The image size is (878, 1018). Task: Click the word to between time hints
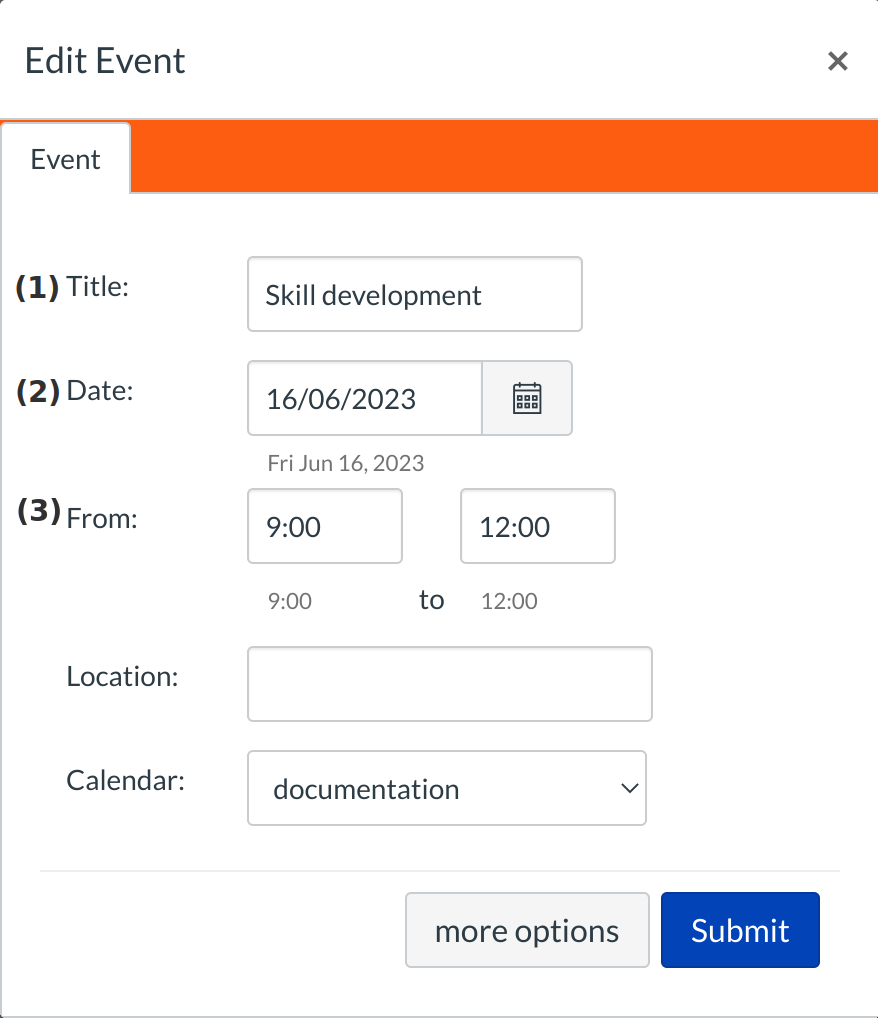click(x=431, y=600)
